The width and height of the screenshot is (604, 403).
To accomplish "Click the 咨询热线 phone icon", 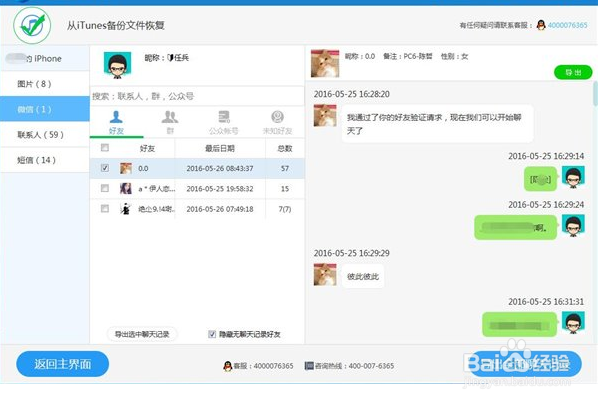I will [309, 366].
